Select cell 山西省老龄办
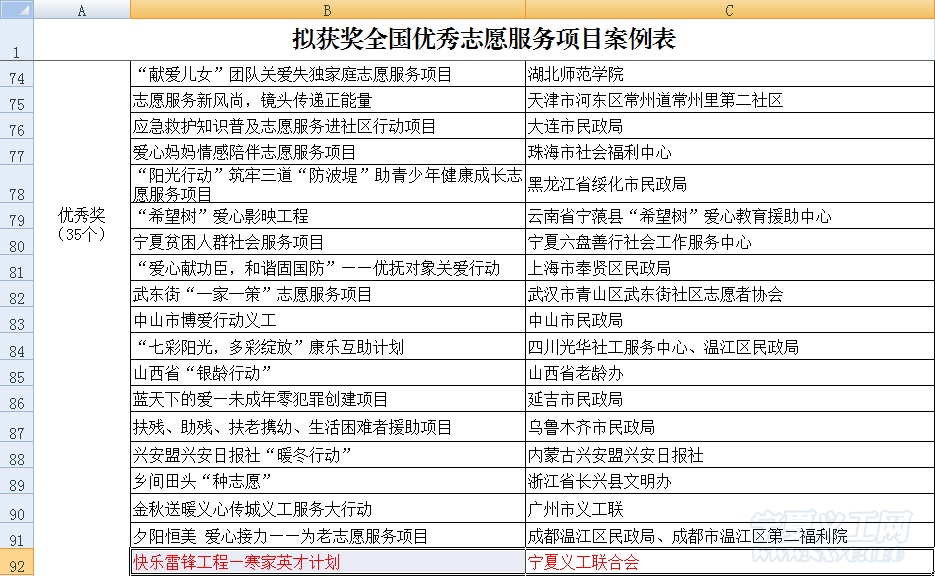This screenshot has height=576, width=935. (x=730, y=373)
